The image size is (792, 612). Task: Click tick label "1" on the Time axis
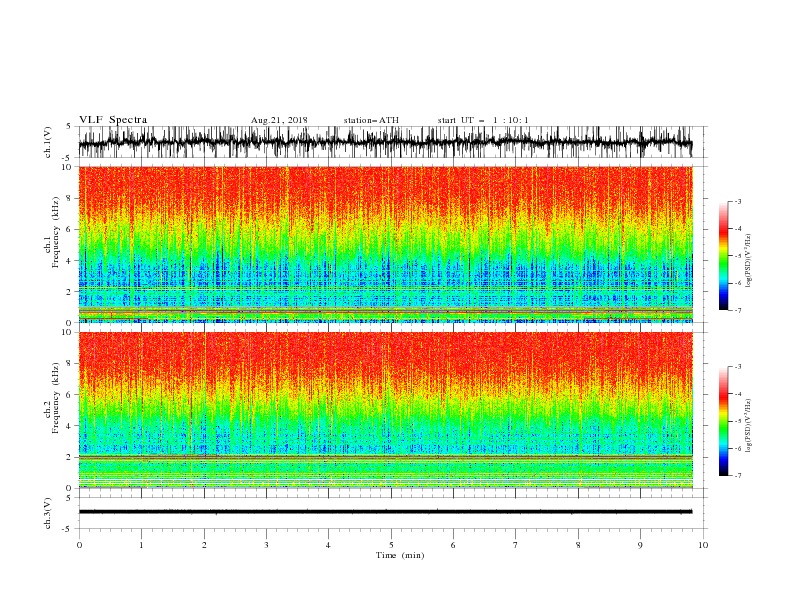(141, 545)
